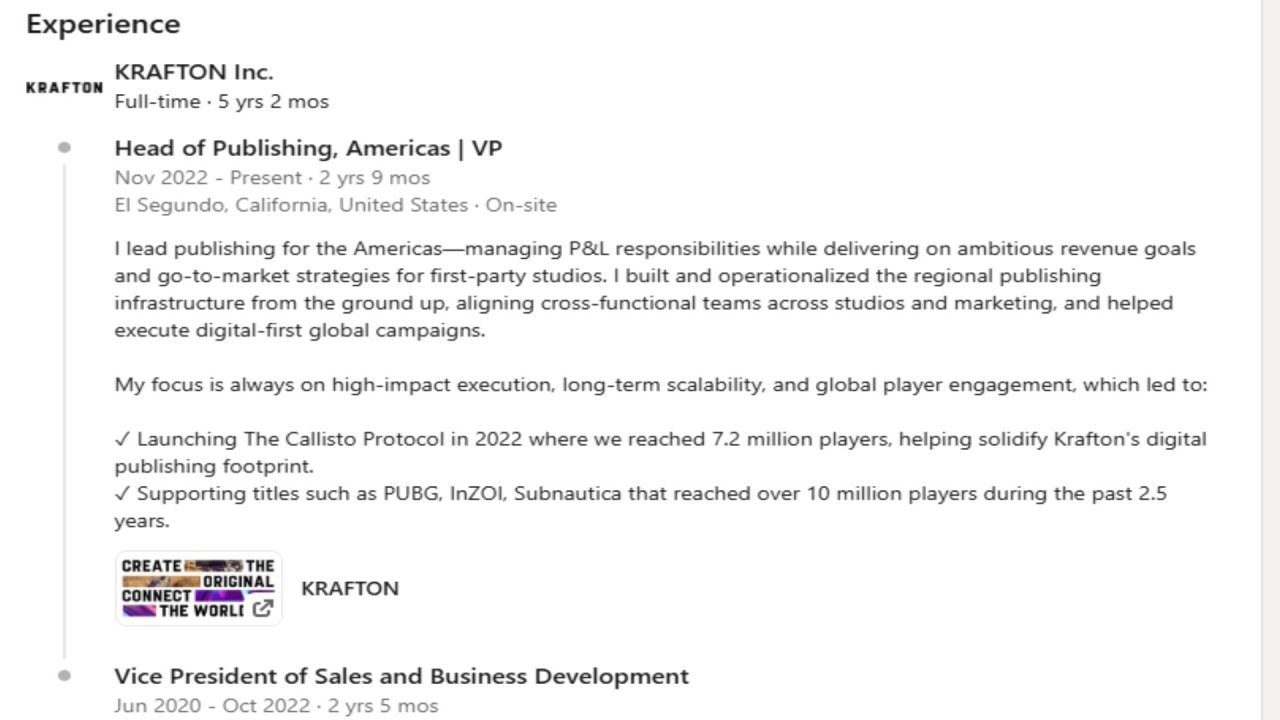Click the Full-time 5 yrs 2 mos line
Viewport: 1280px width, 720px height.
(221, 101)
